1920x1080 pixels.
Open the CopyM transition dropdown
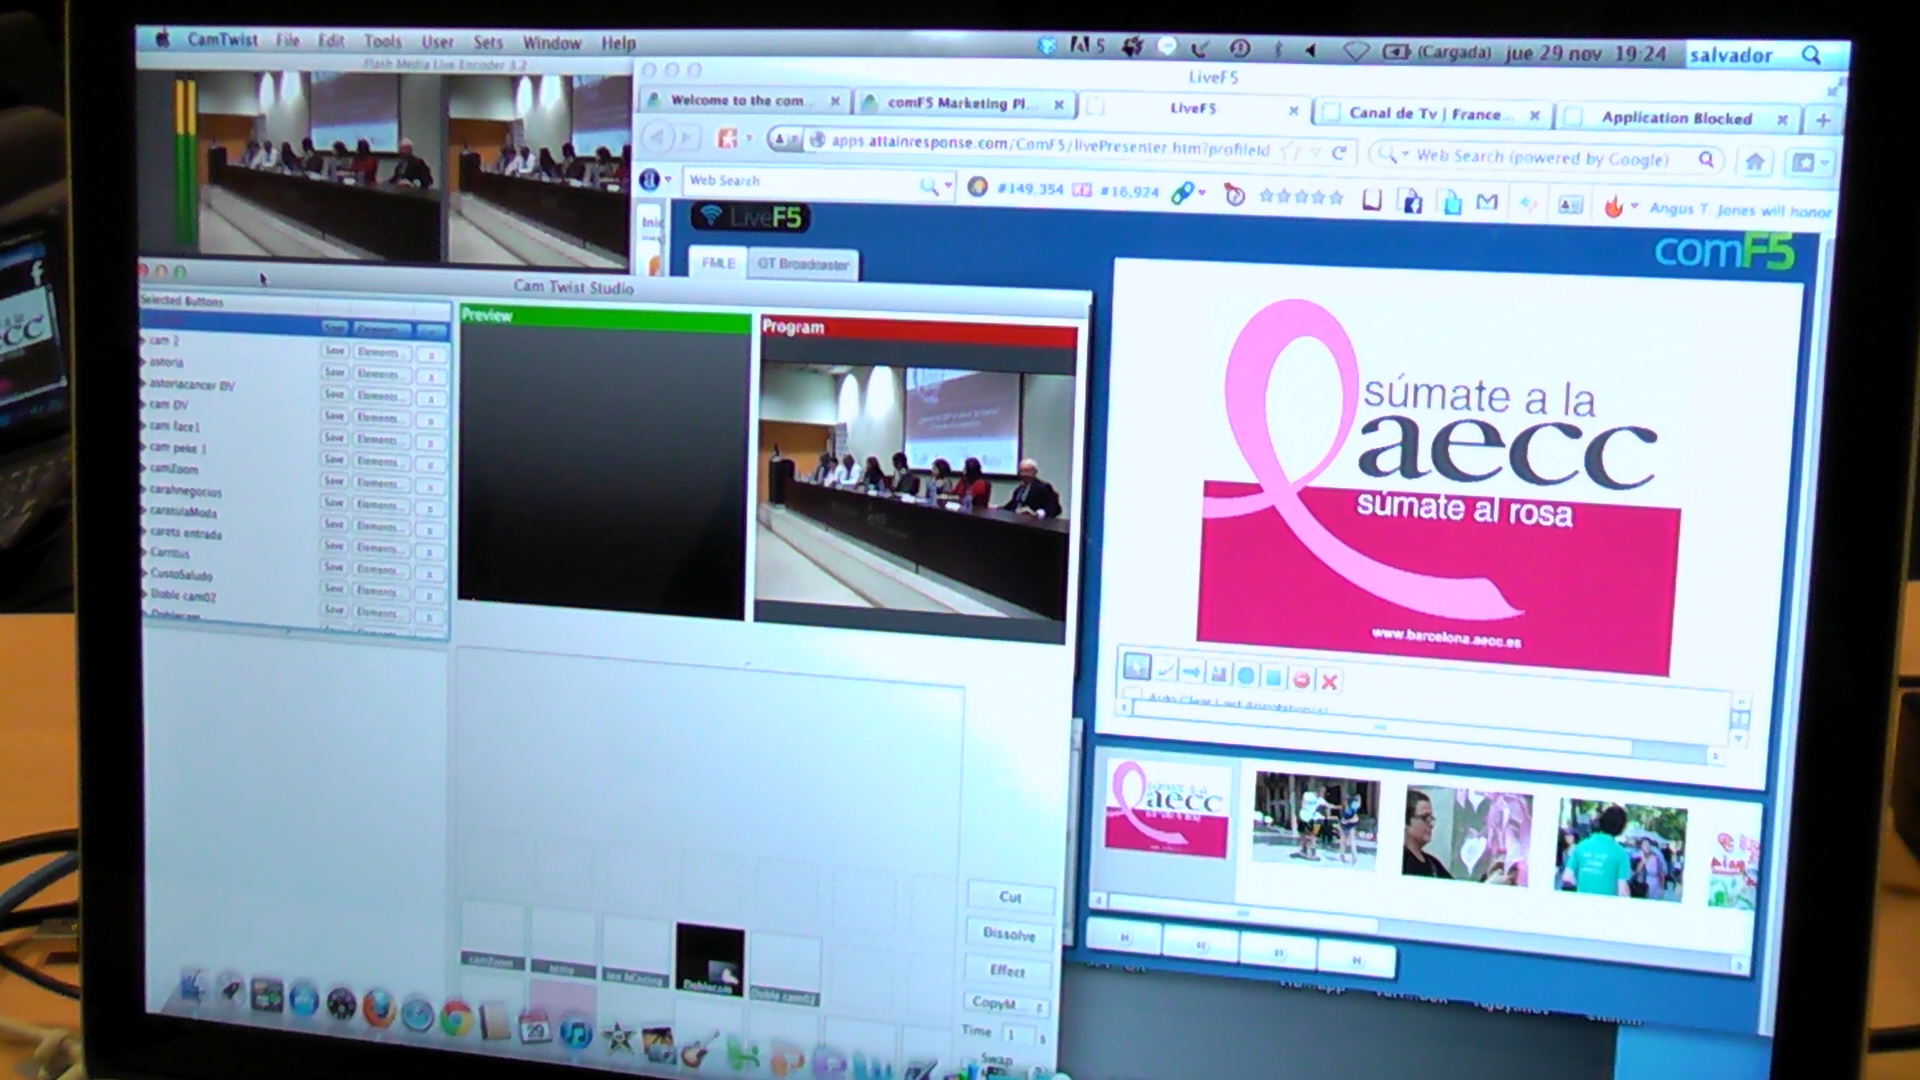[1009, 1003]
